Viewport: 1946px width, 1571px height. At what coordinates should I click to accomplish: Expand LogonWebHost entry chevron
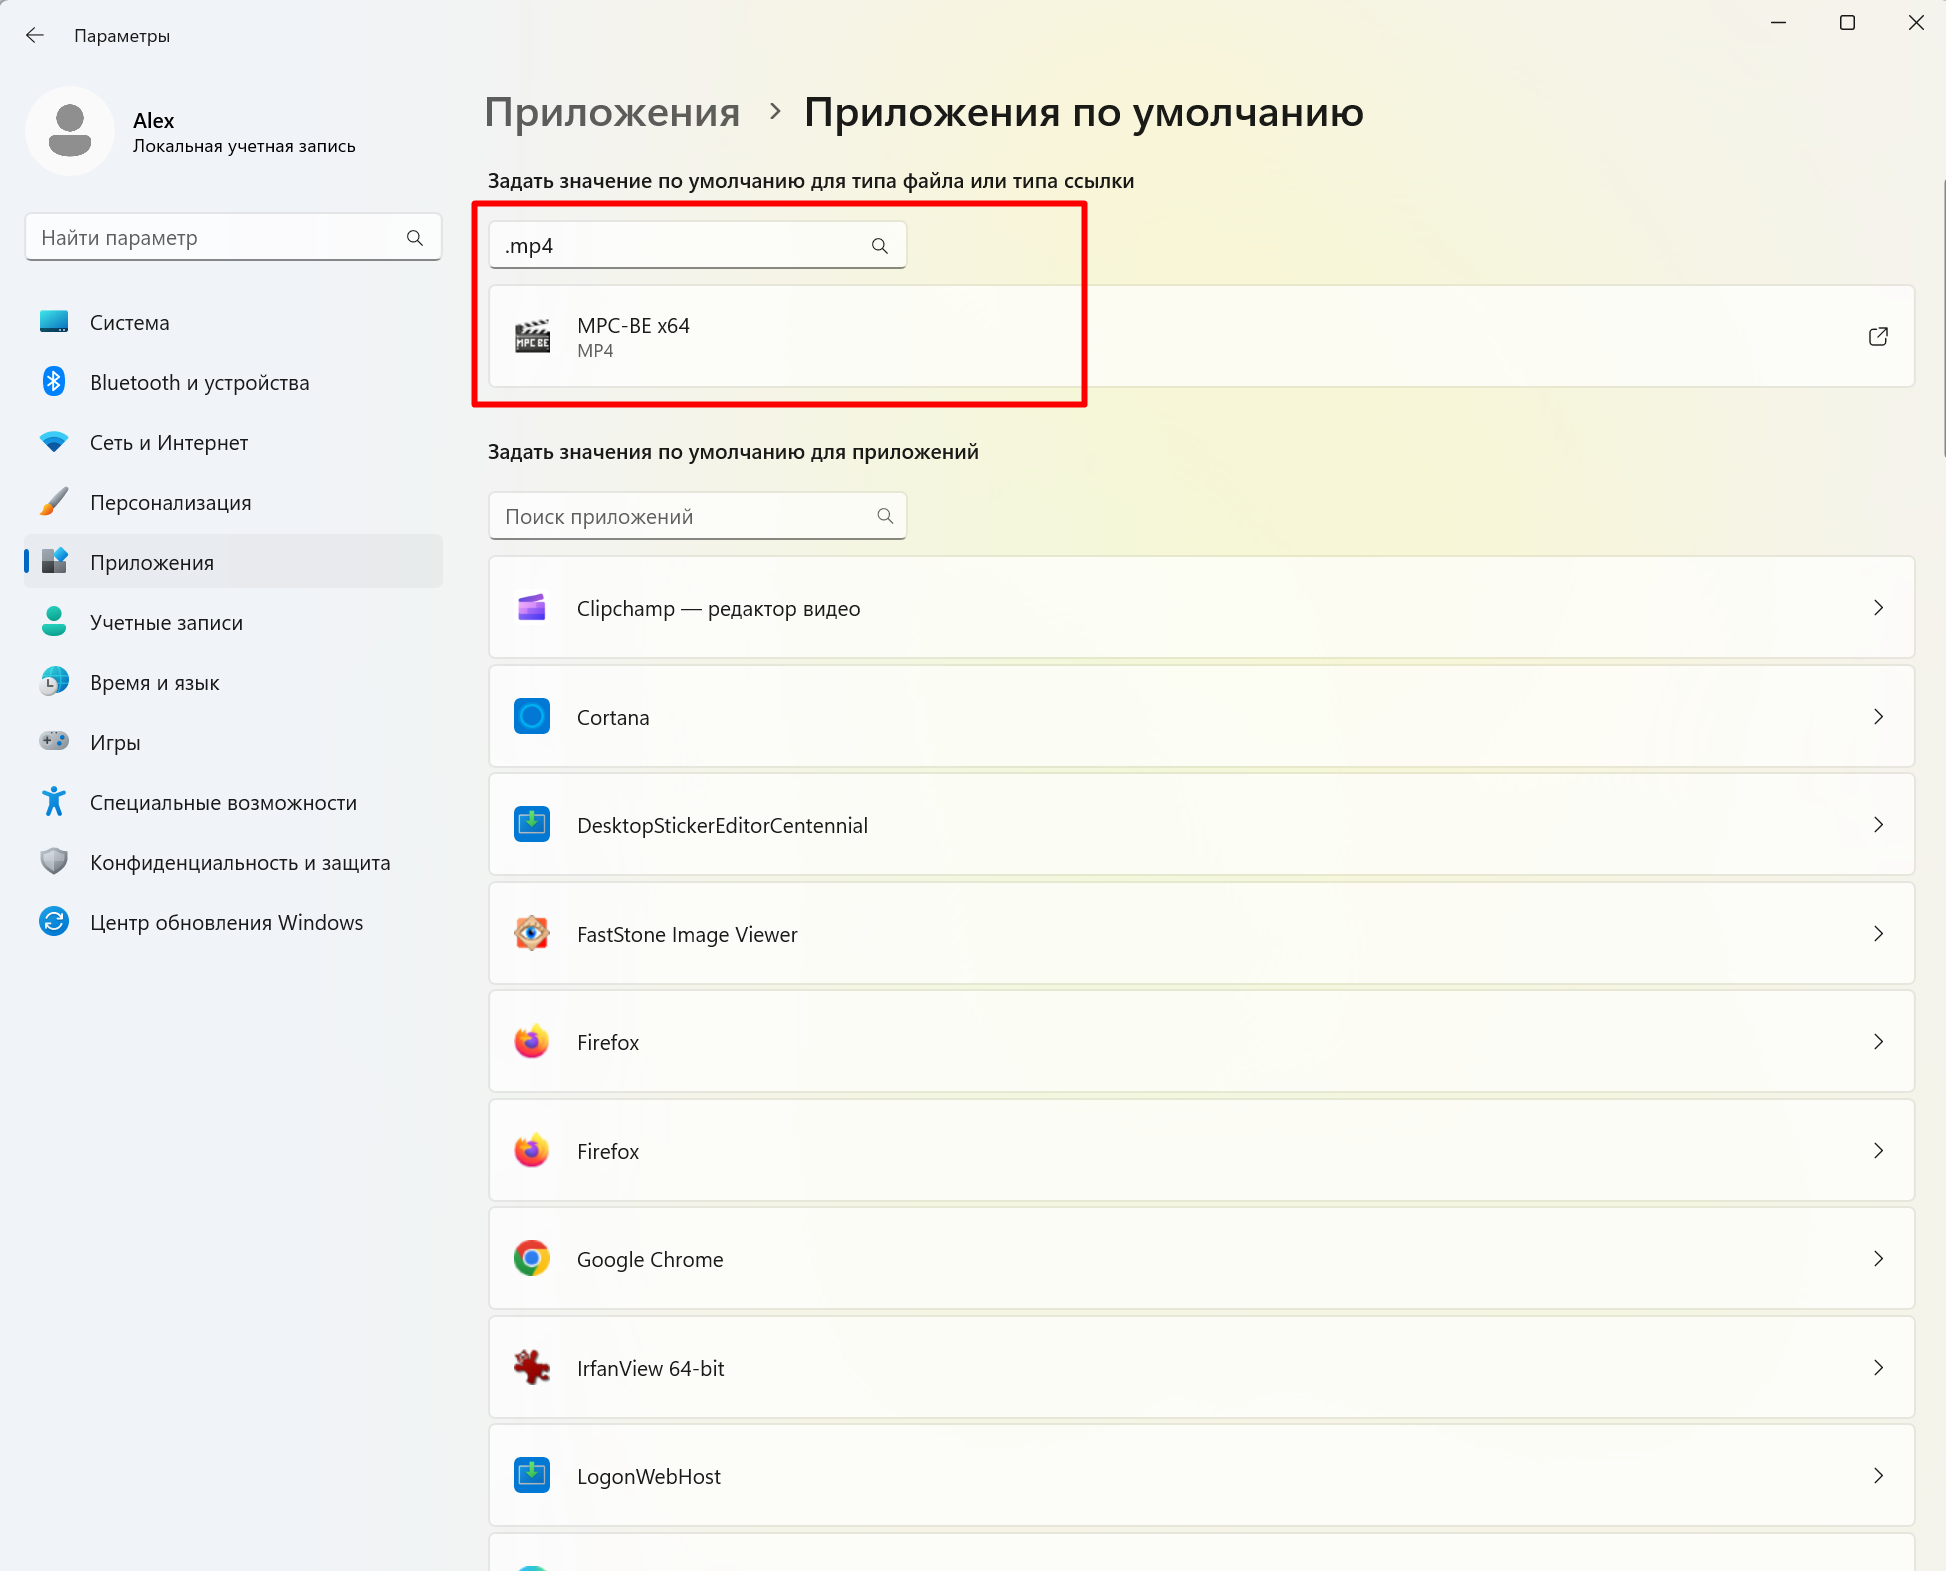[1877, 1476]
